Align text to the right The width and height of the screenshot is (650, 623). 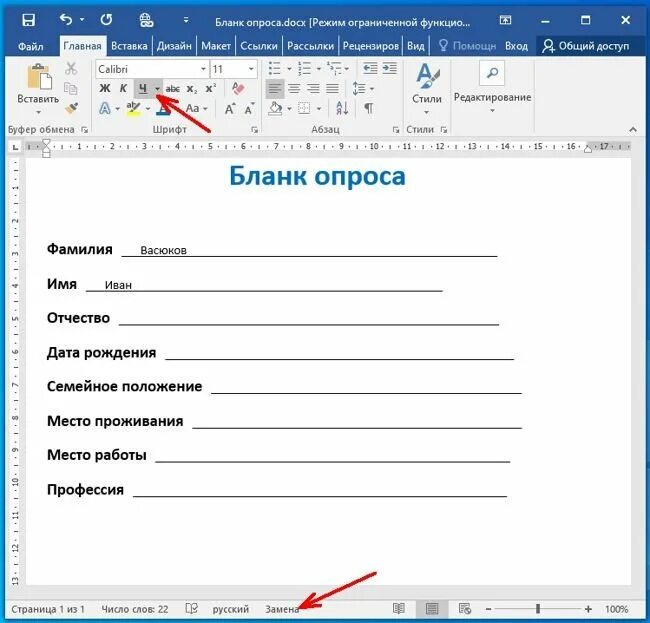coord(313,88)
